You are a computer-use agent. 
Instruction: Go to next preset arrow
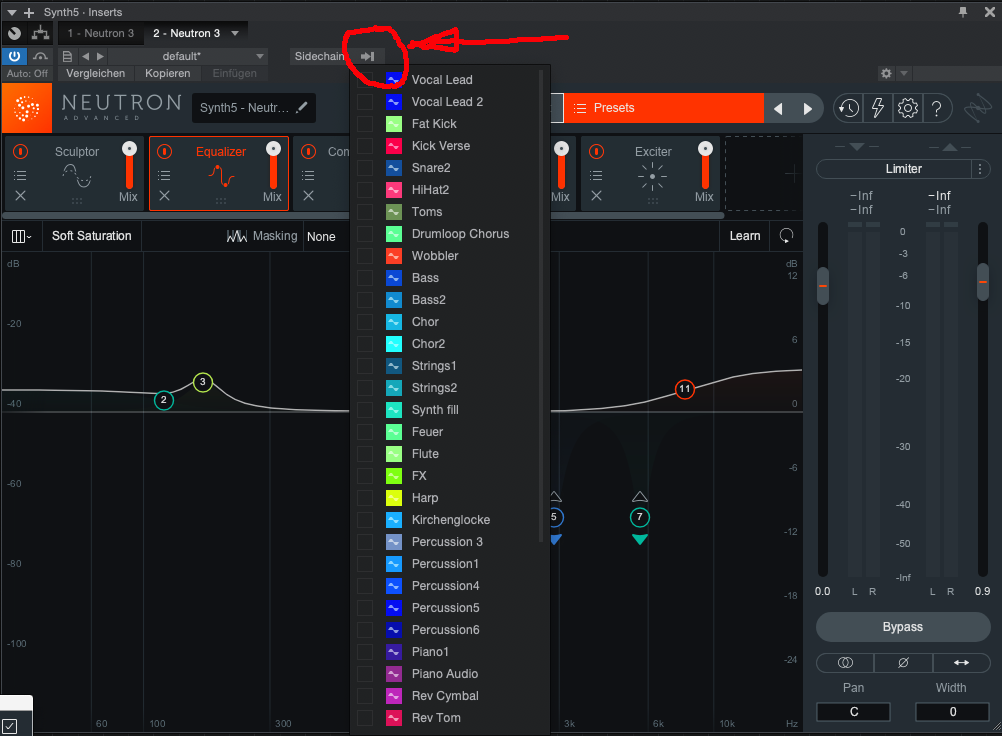click(x=808, y=109)
